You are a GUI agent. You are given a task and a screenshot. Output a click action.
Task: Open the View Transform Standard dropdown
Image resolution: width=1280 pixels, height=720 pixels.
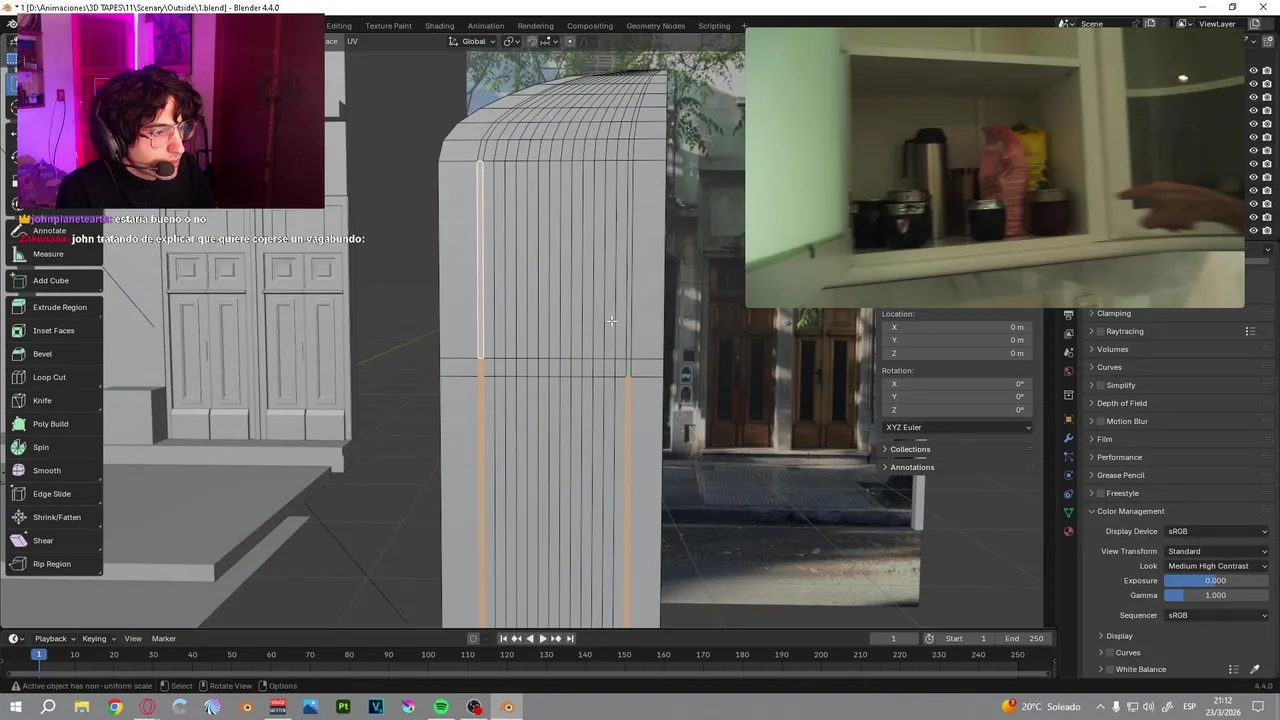click(x=1216, y=551)
